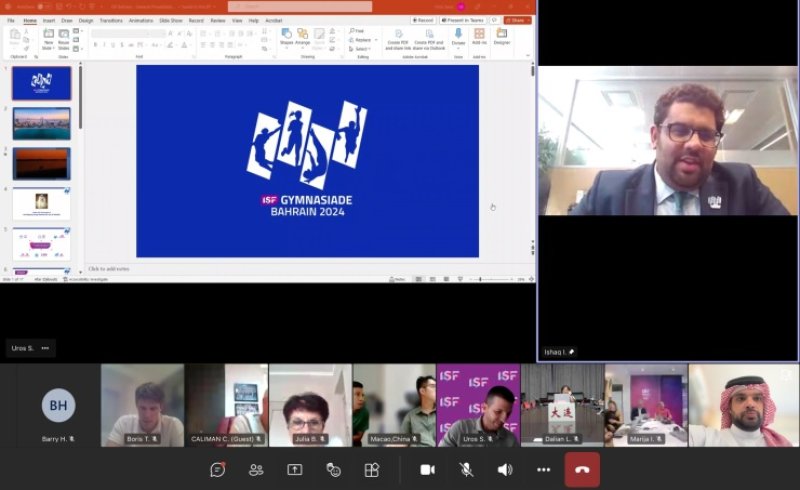The width and height of the screenshot is (800, 490).
Task: Click Find in the Editing group
Action: (x=357, y=31)
